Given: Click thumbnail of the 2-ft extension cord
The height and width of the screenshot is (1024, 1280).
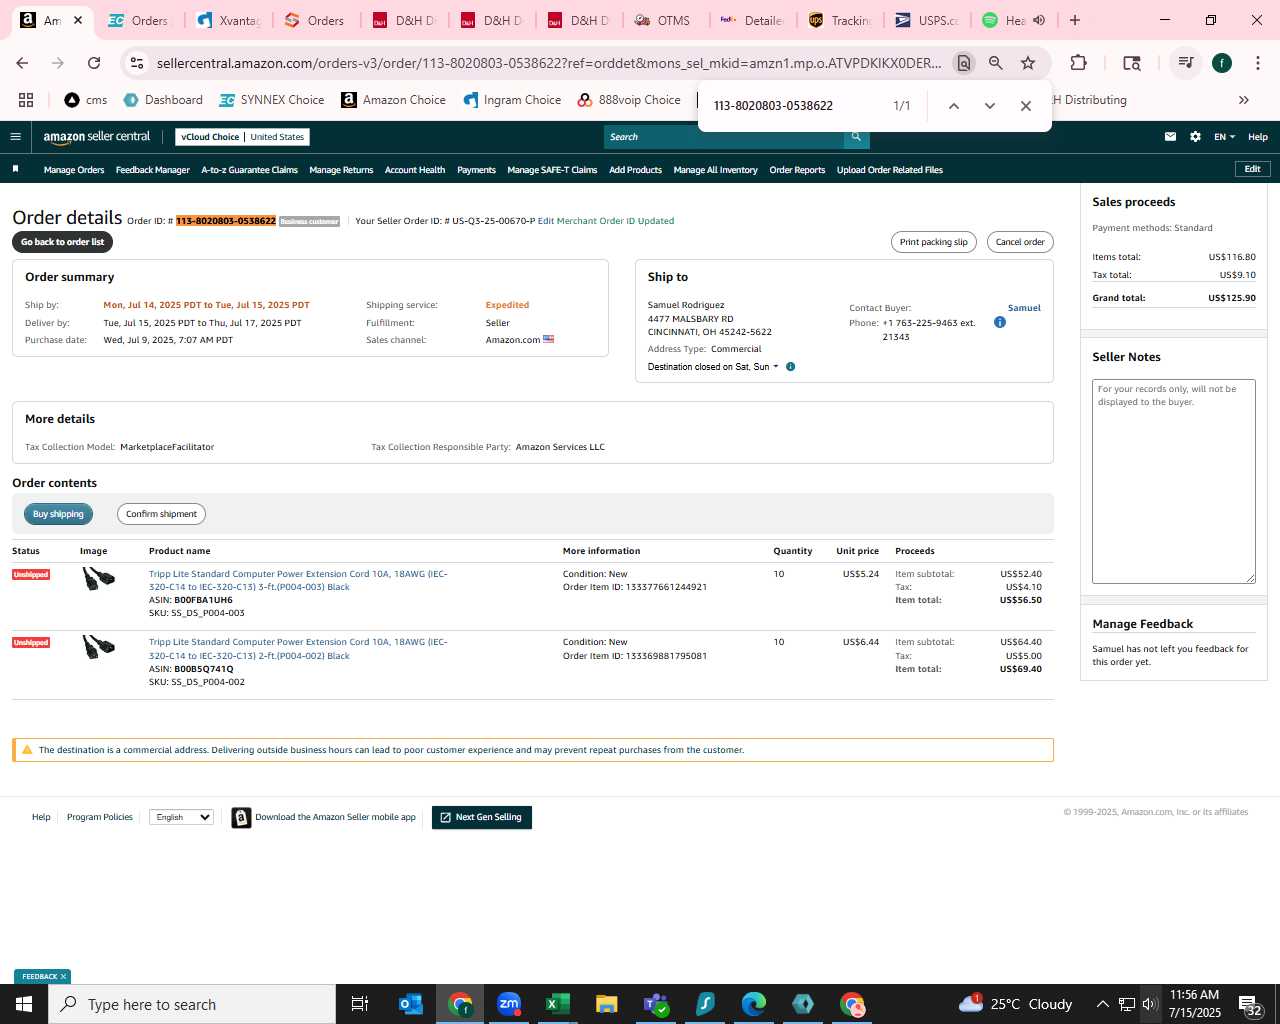Looking at the screenshot, I should pyautogui.click(x=98, y=646).
